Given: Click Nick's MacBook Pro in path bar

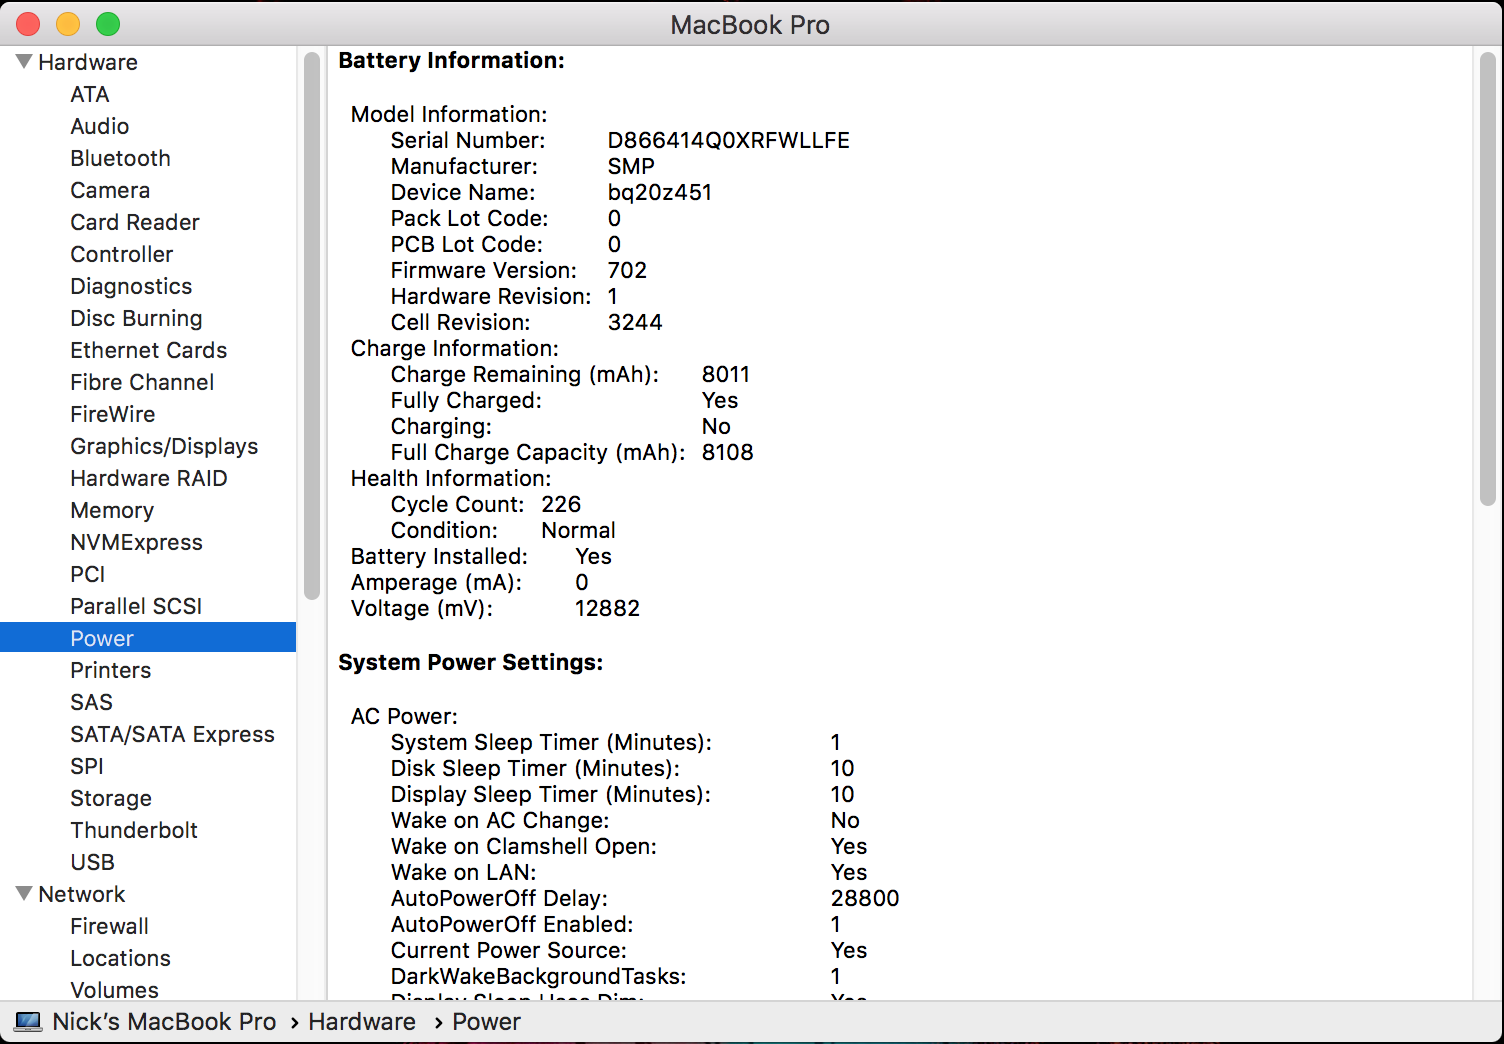Looking at the screenshot, I should (164, 1022).
